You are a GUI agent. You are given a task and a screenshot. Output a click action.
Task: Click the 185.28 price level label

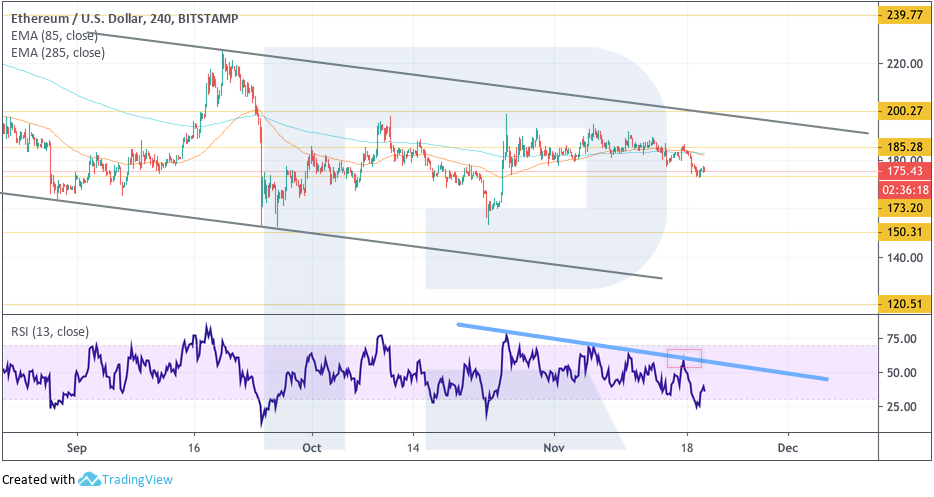tap(903, 147)
